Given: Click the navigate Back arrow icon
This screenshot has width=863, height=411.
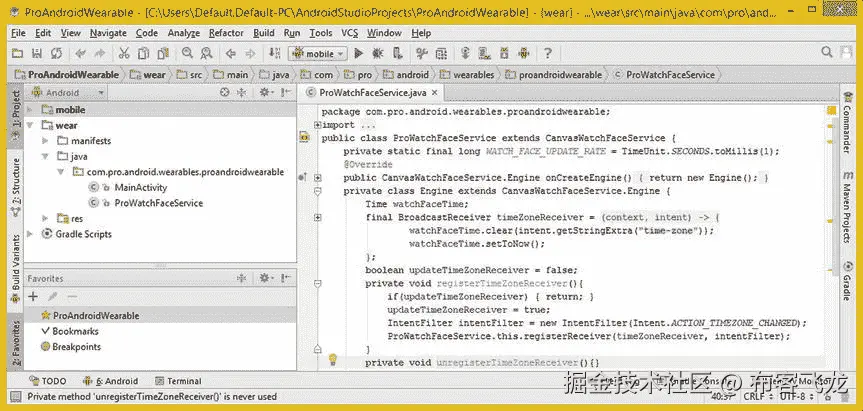Looking at the screenshot, I should point(231,53).
